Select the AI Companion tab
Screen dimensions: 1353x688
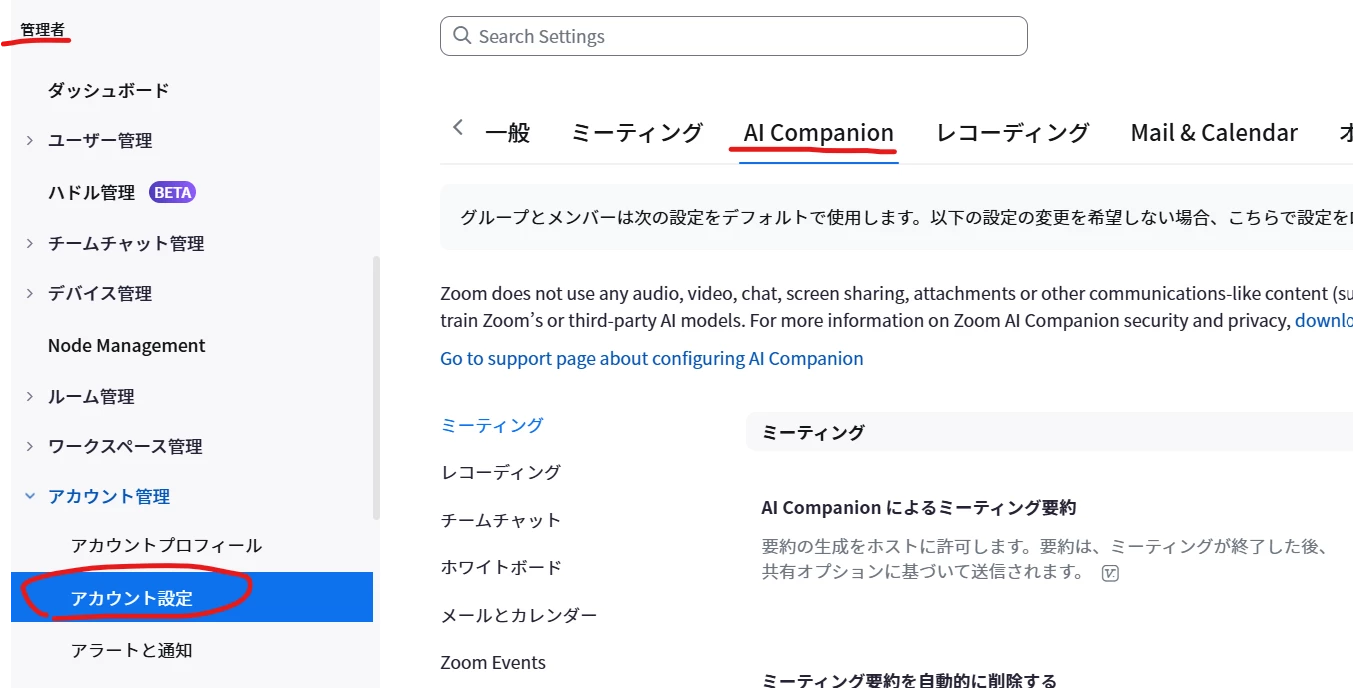point(819,133)
